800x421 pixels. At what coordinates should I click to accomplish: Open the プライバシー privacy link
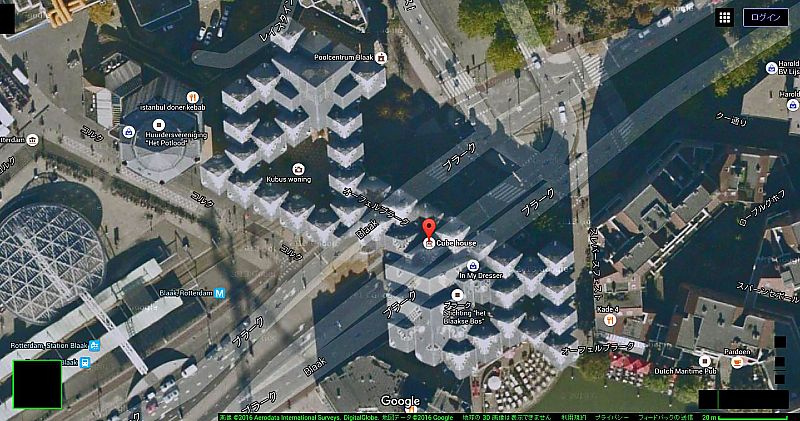coord(611,417)
